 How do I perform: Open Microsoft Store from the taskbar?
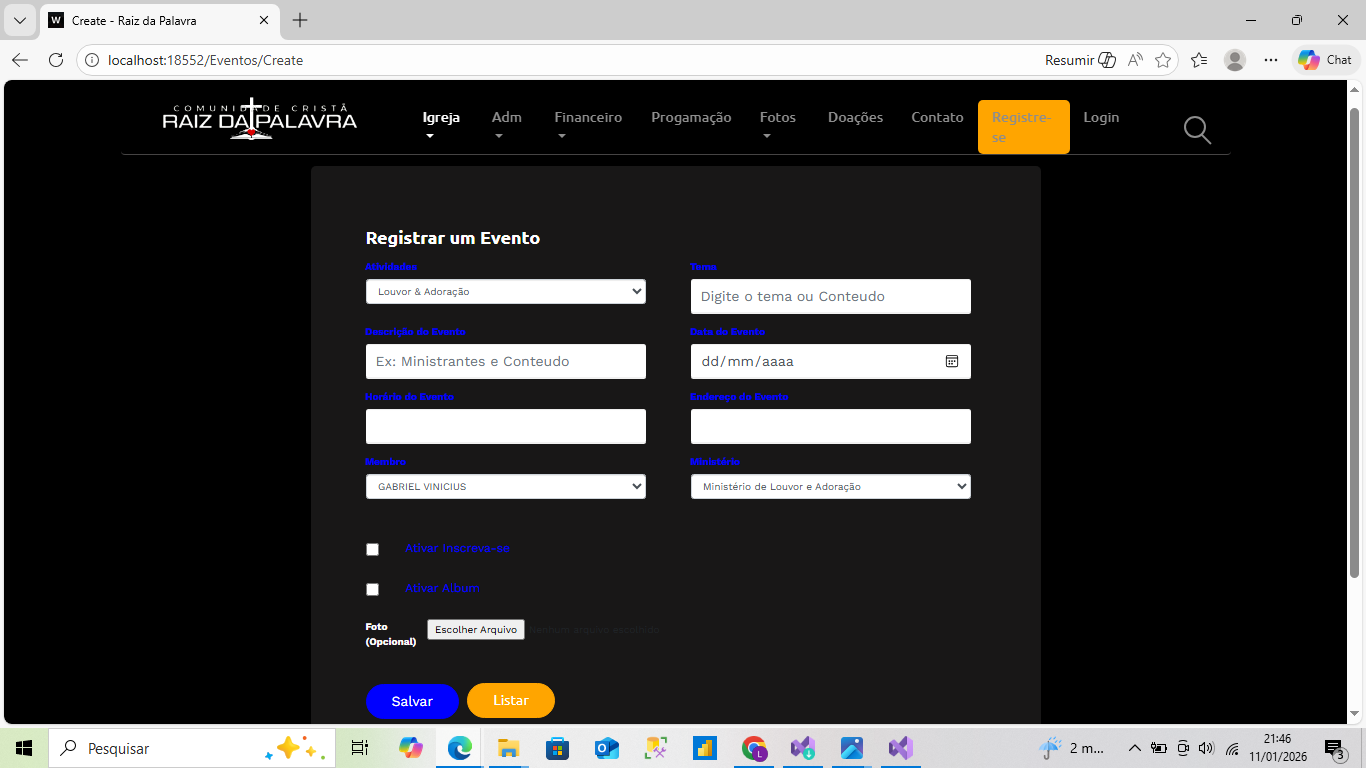pos(557,748)
